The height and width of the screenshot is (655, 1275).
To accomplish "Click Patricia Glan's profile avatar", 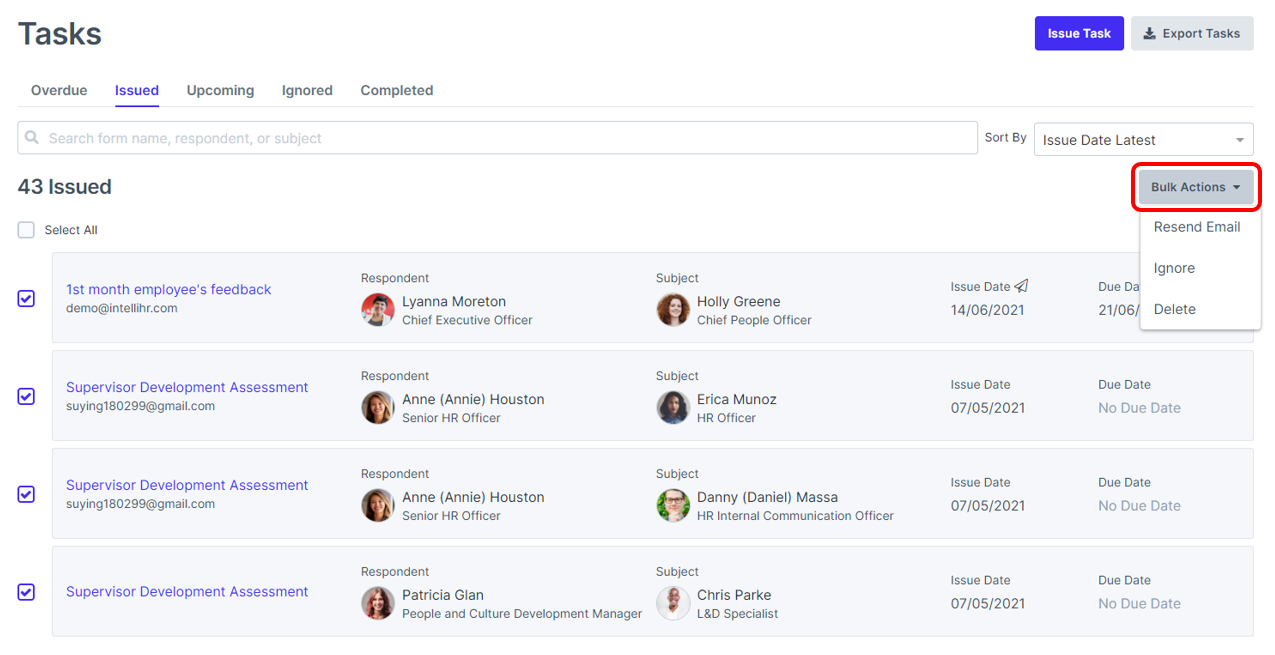I will pos(377,602).
